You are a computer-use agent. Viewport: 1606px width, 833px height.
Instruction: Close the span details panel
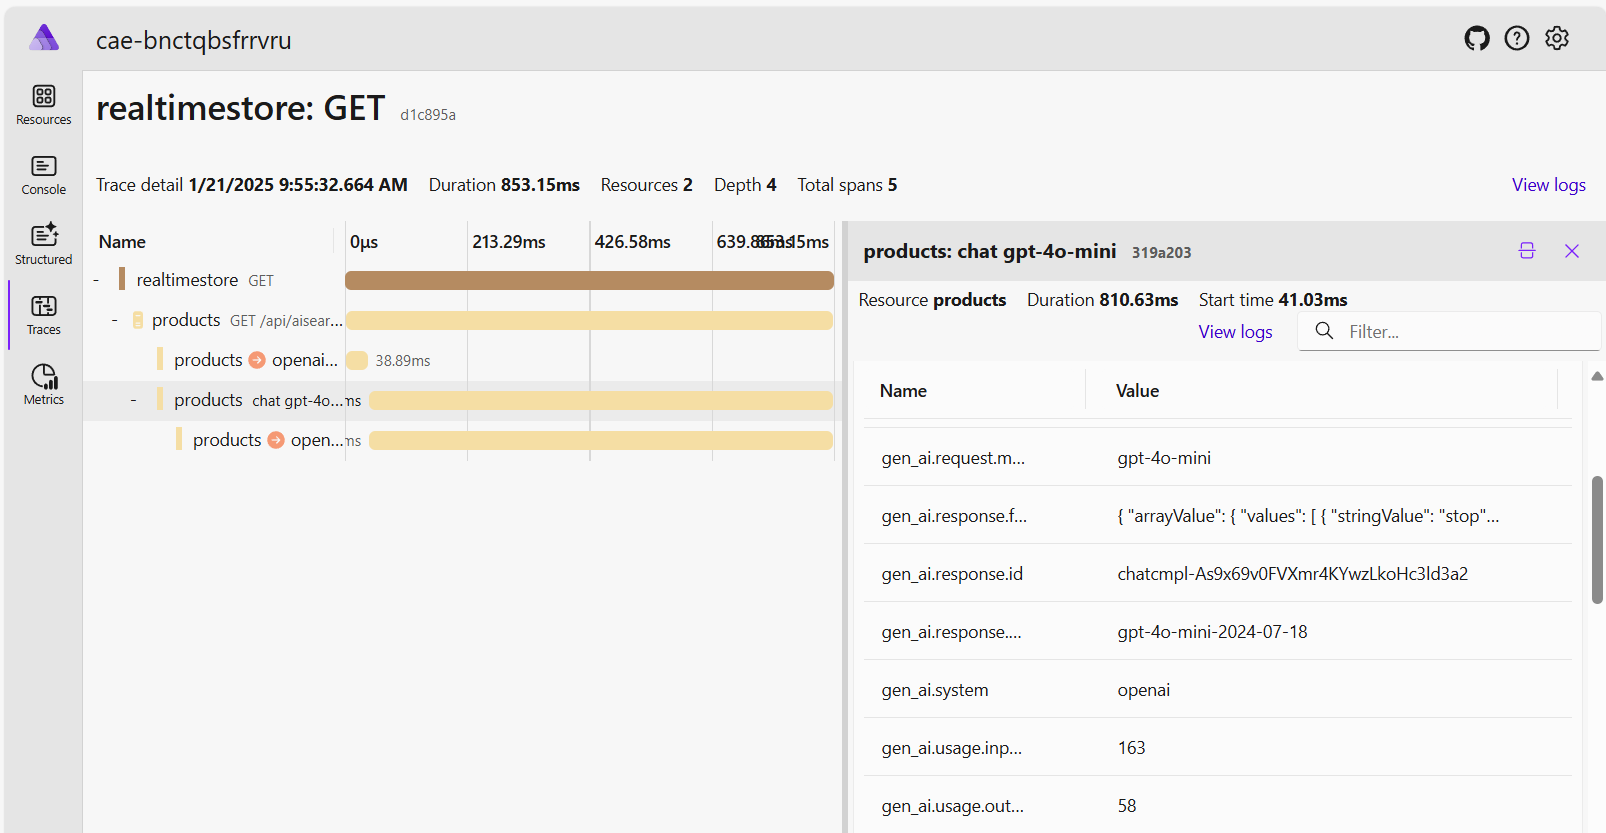point(1572,251)
